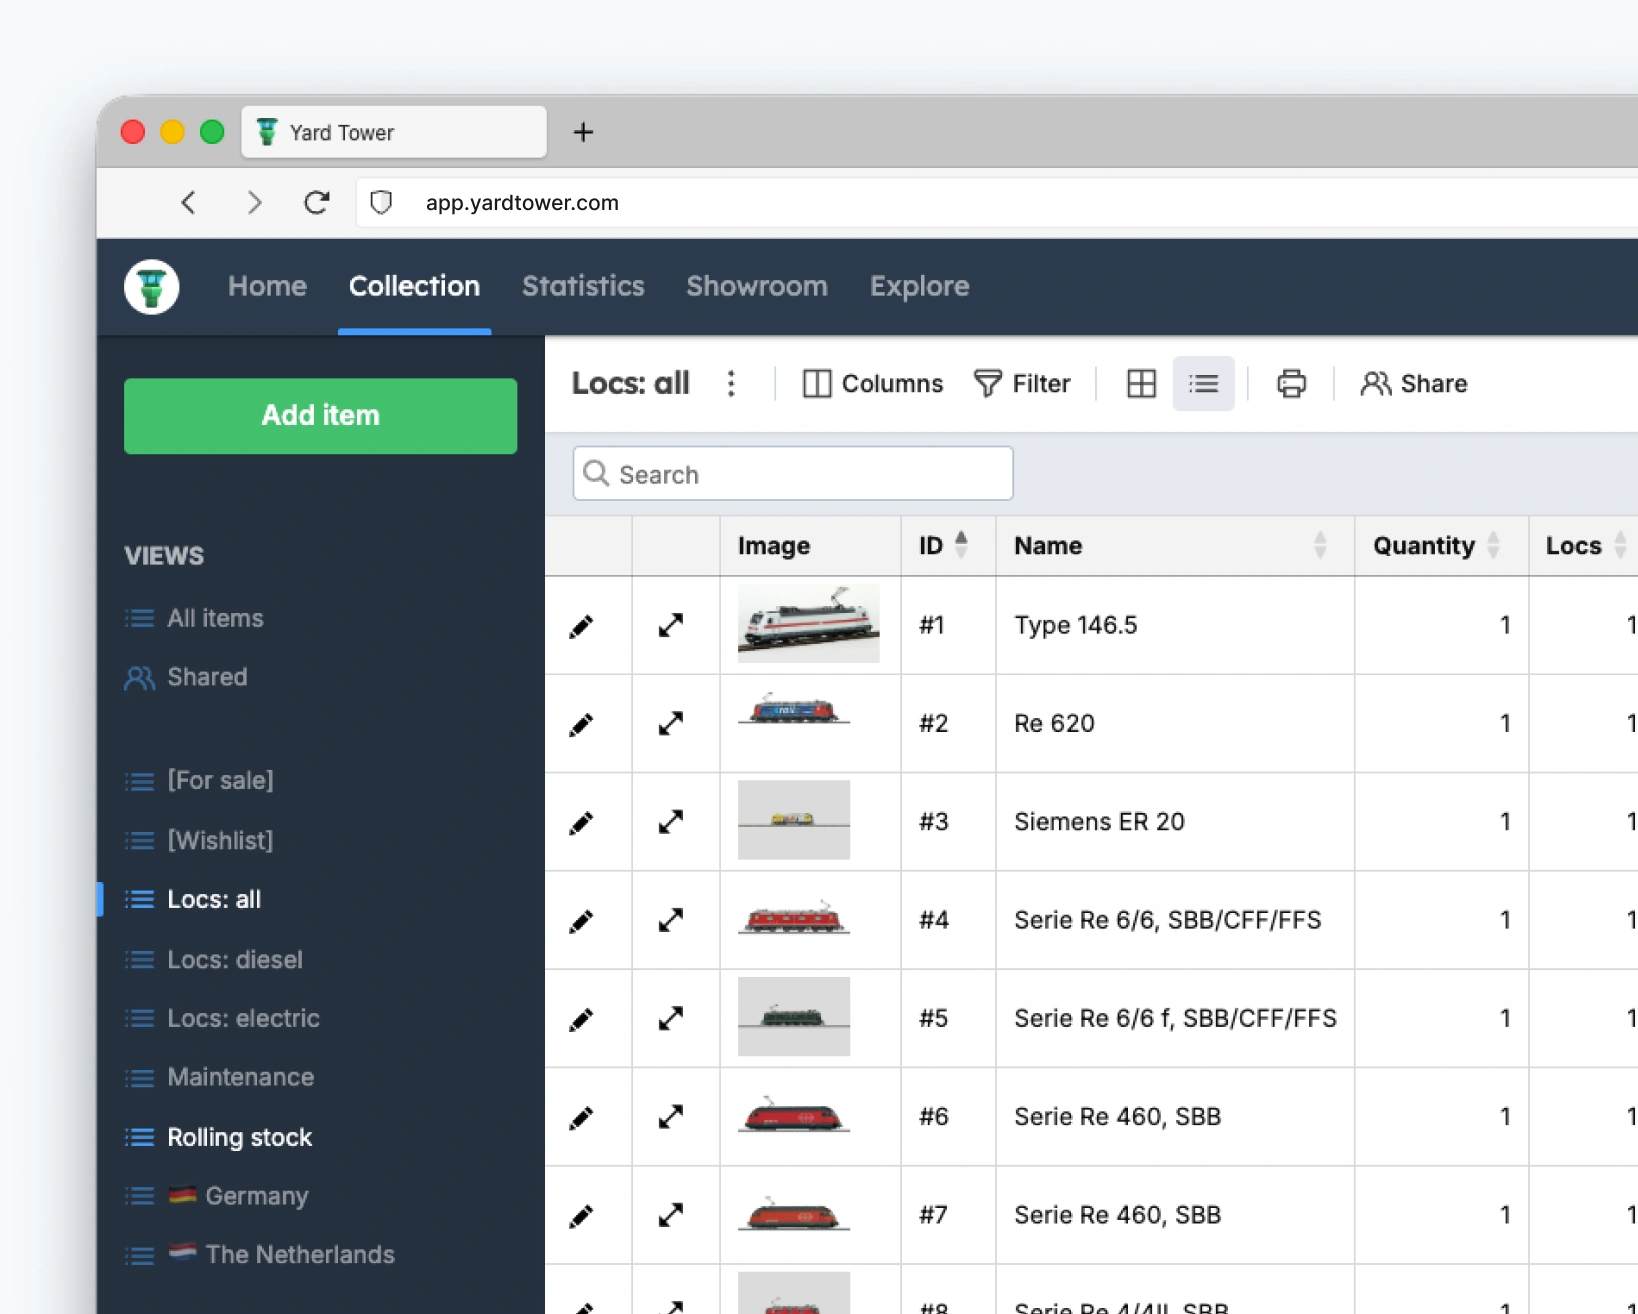This screenshot has width=1638, height=1314.
Task: Sort table by Name column arrows
Action: click(1320, 546)
